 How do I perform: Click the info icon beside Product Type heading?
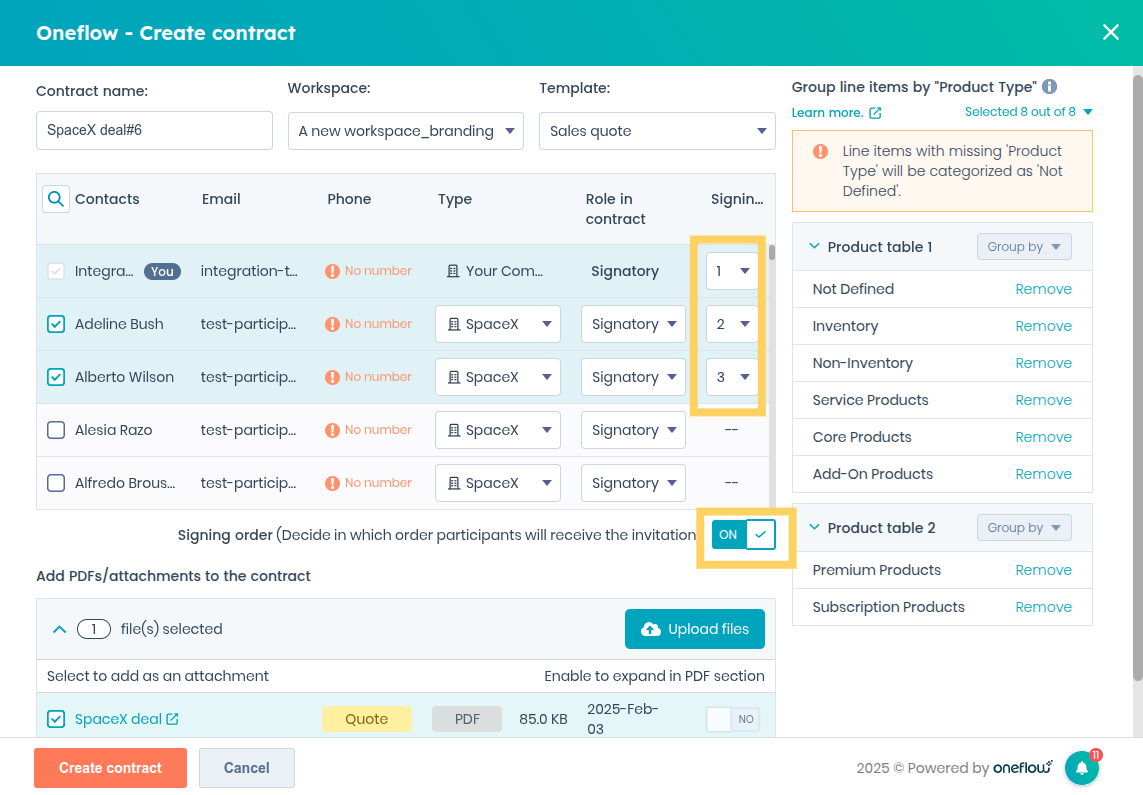click(x=1050, y=87)
